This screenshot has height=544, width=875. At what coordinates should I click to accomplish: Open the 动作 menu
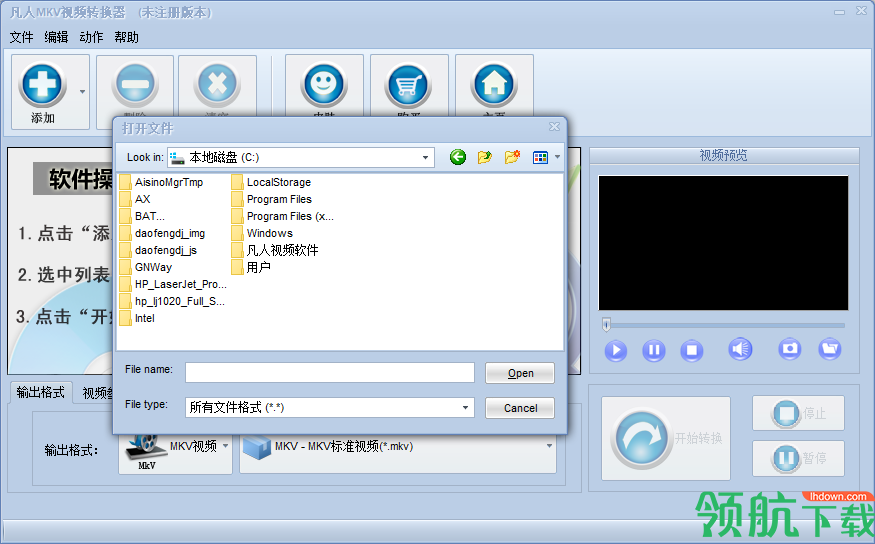click(x=91, y=37)
